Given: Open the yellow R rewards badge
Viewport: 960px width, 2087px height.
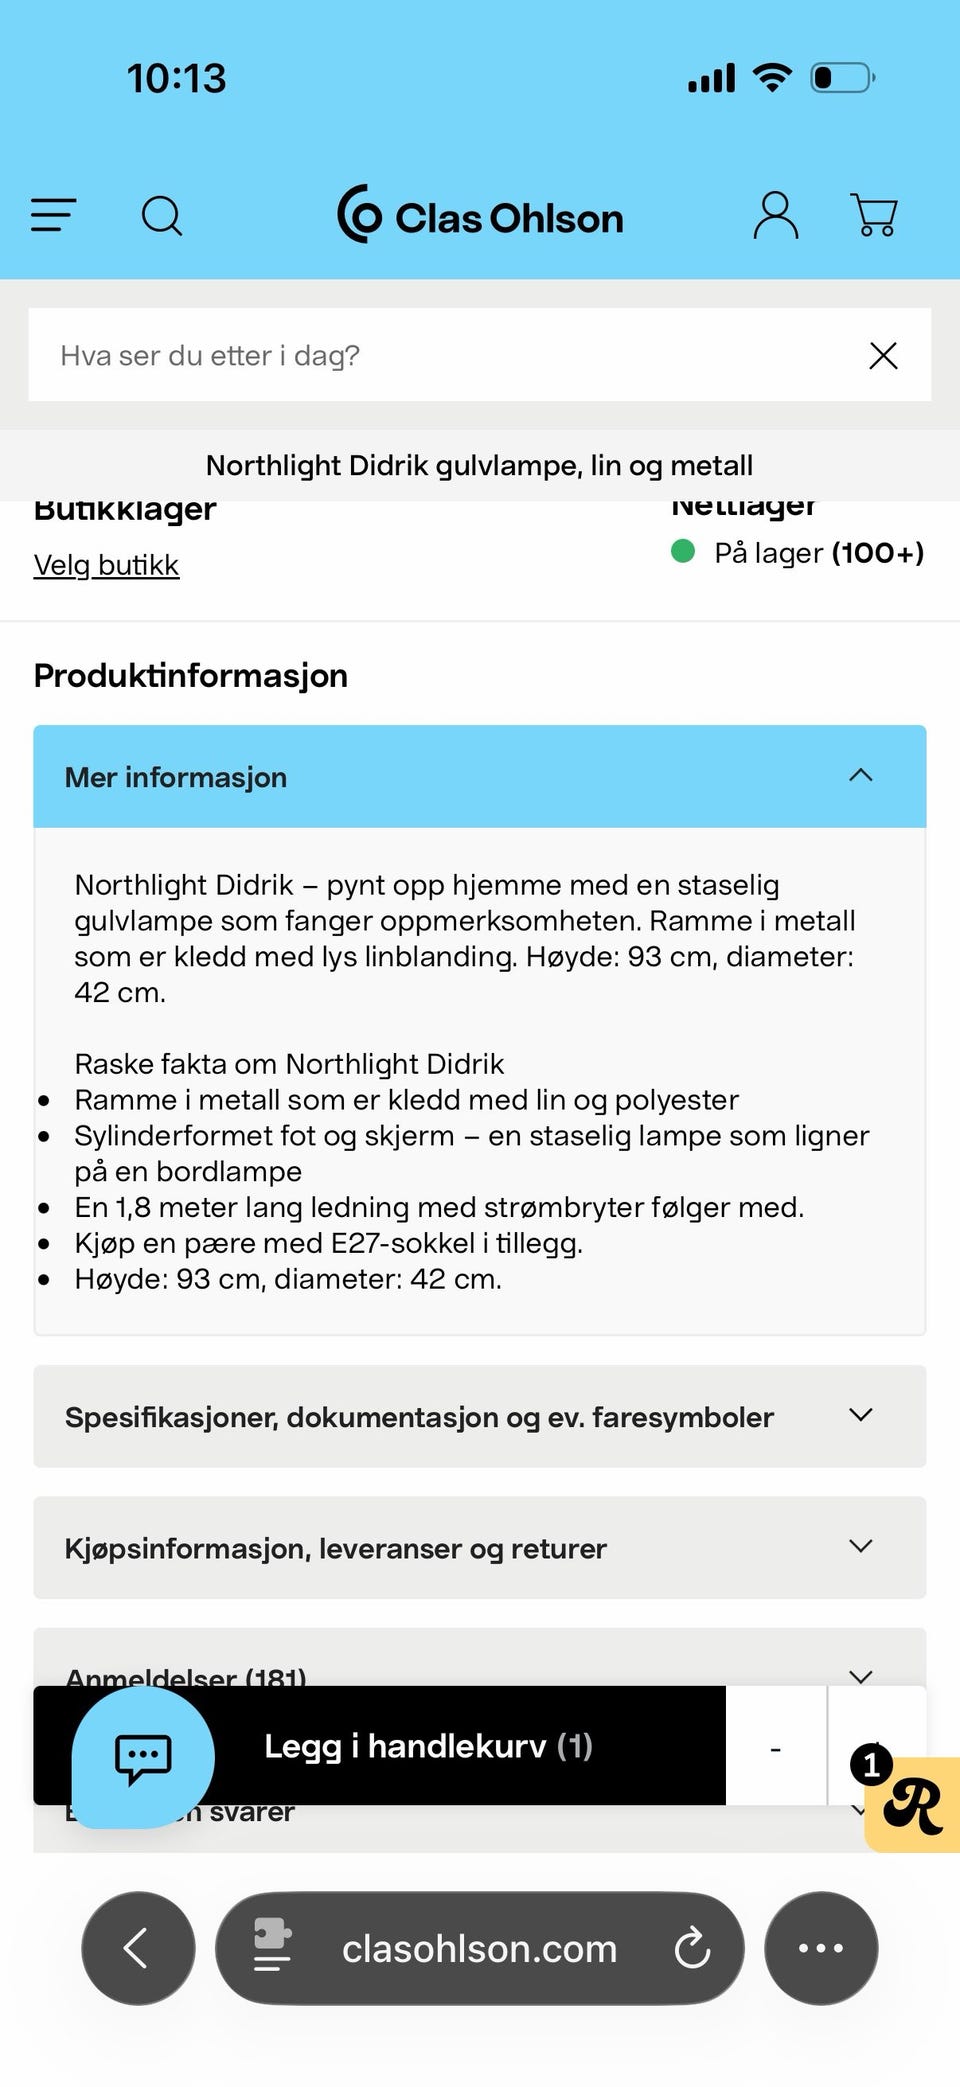Looking at the screenshot, I should click(x=912, y=1806).
